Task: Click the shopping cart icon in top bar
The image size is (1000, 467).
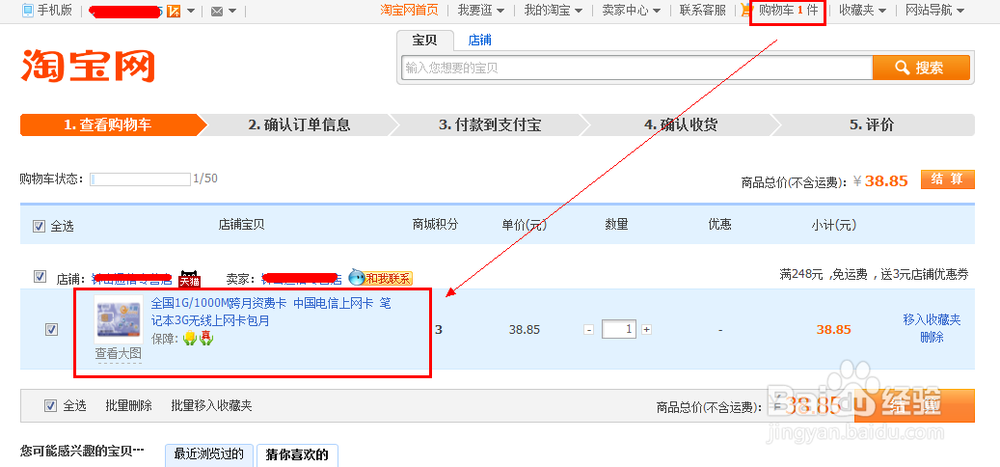Action: [x=747, y=10]
